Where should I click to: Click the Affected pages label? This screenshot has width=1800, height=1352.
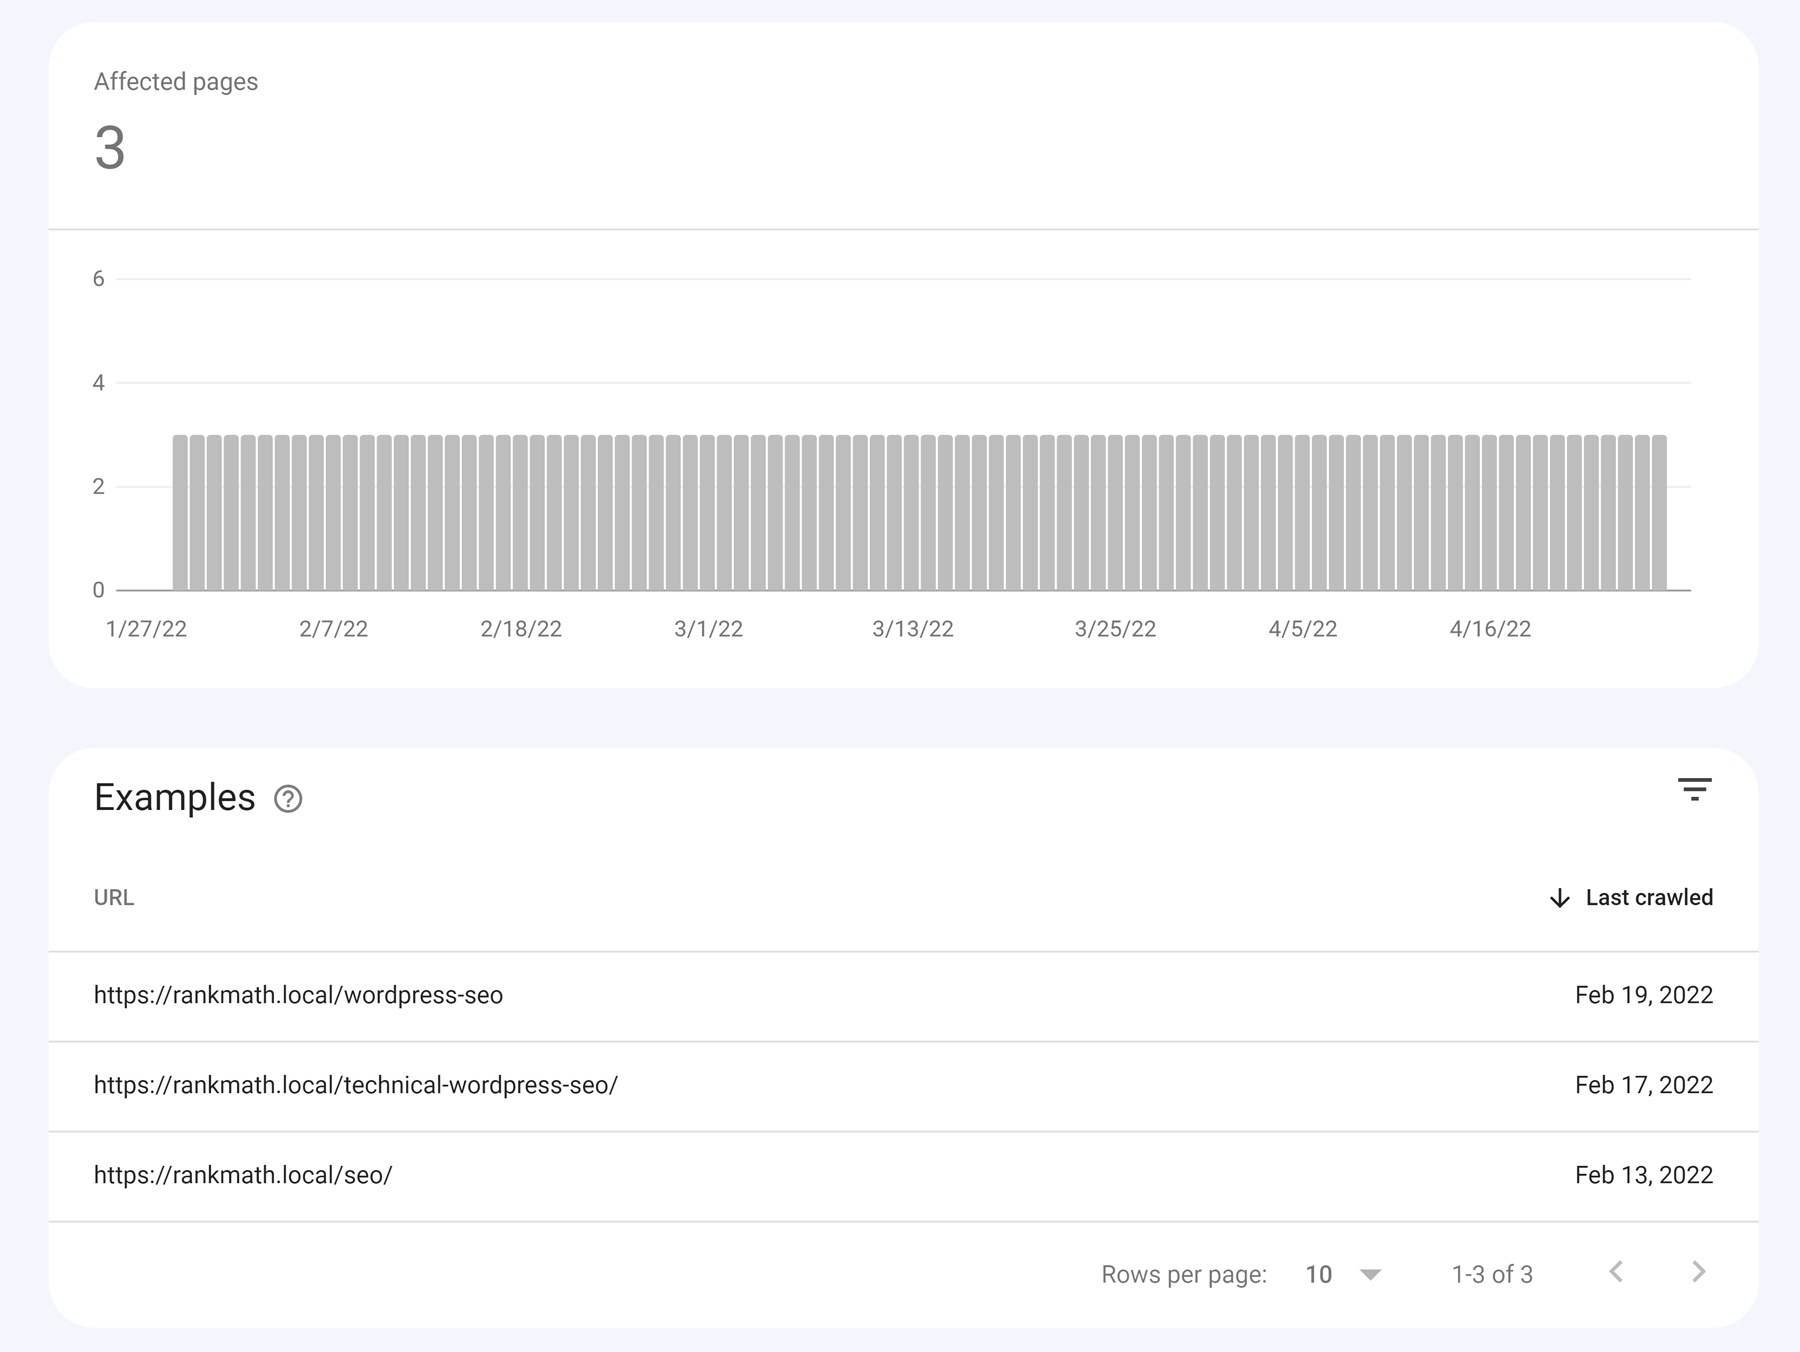176,82
